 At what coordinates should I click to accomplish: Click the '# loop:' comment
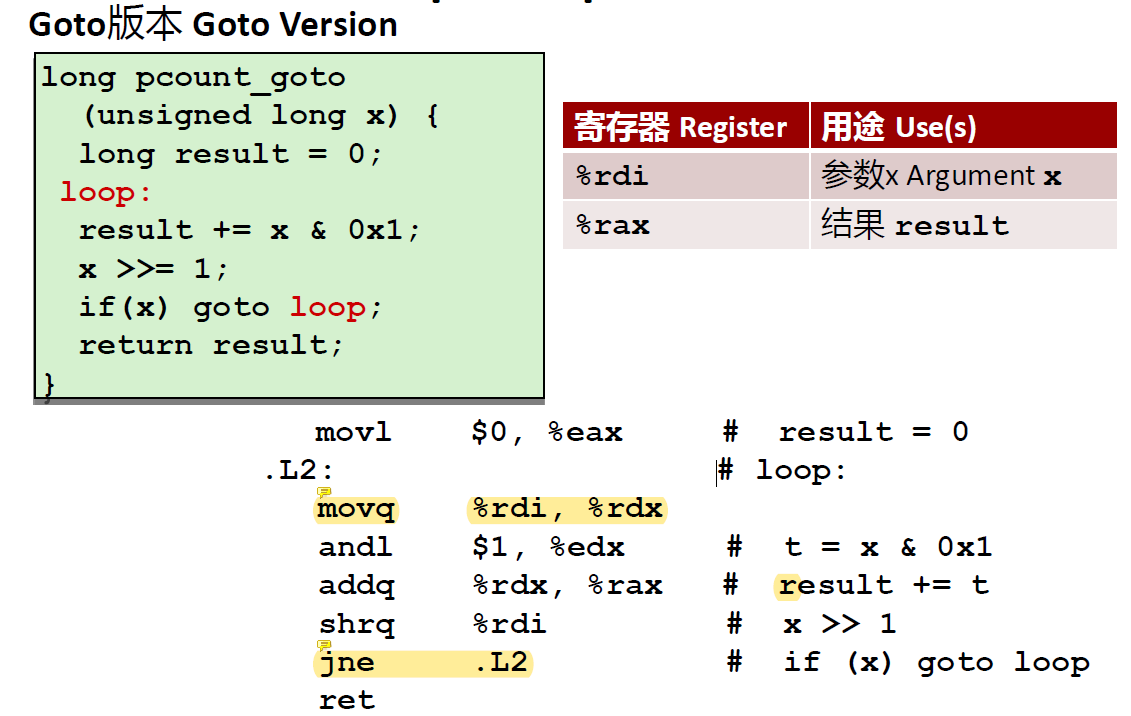(782, 471)
